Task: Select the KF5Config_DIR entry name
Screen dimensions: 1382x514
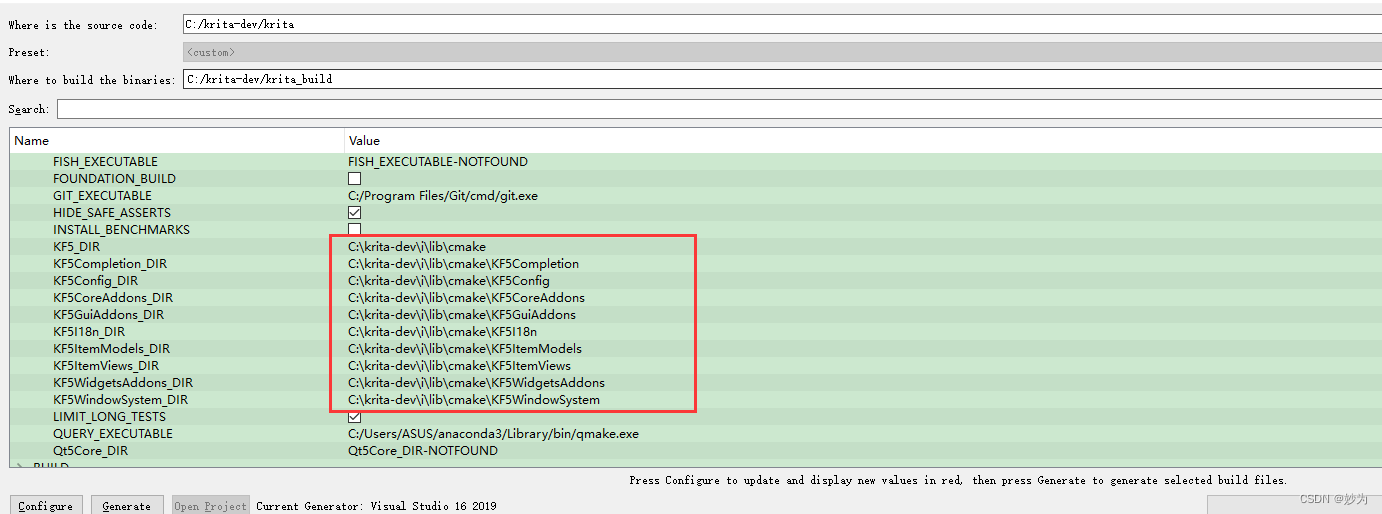Action: tap(96, 281)
